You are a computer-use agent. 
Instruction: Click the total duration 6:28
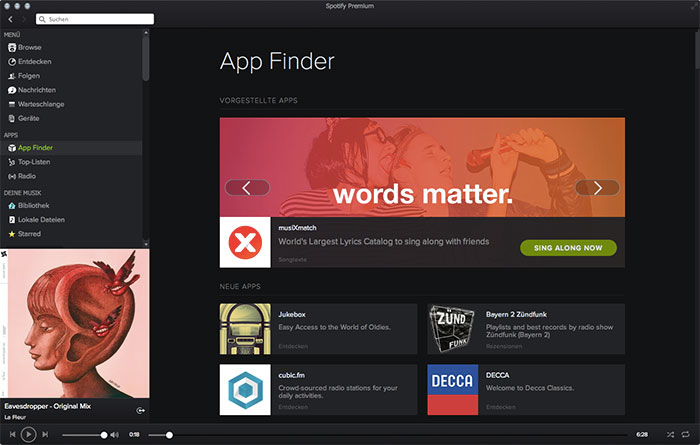(x=642, y=434)
